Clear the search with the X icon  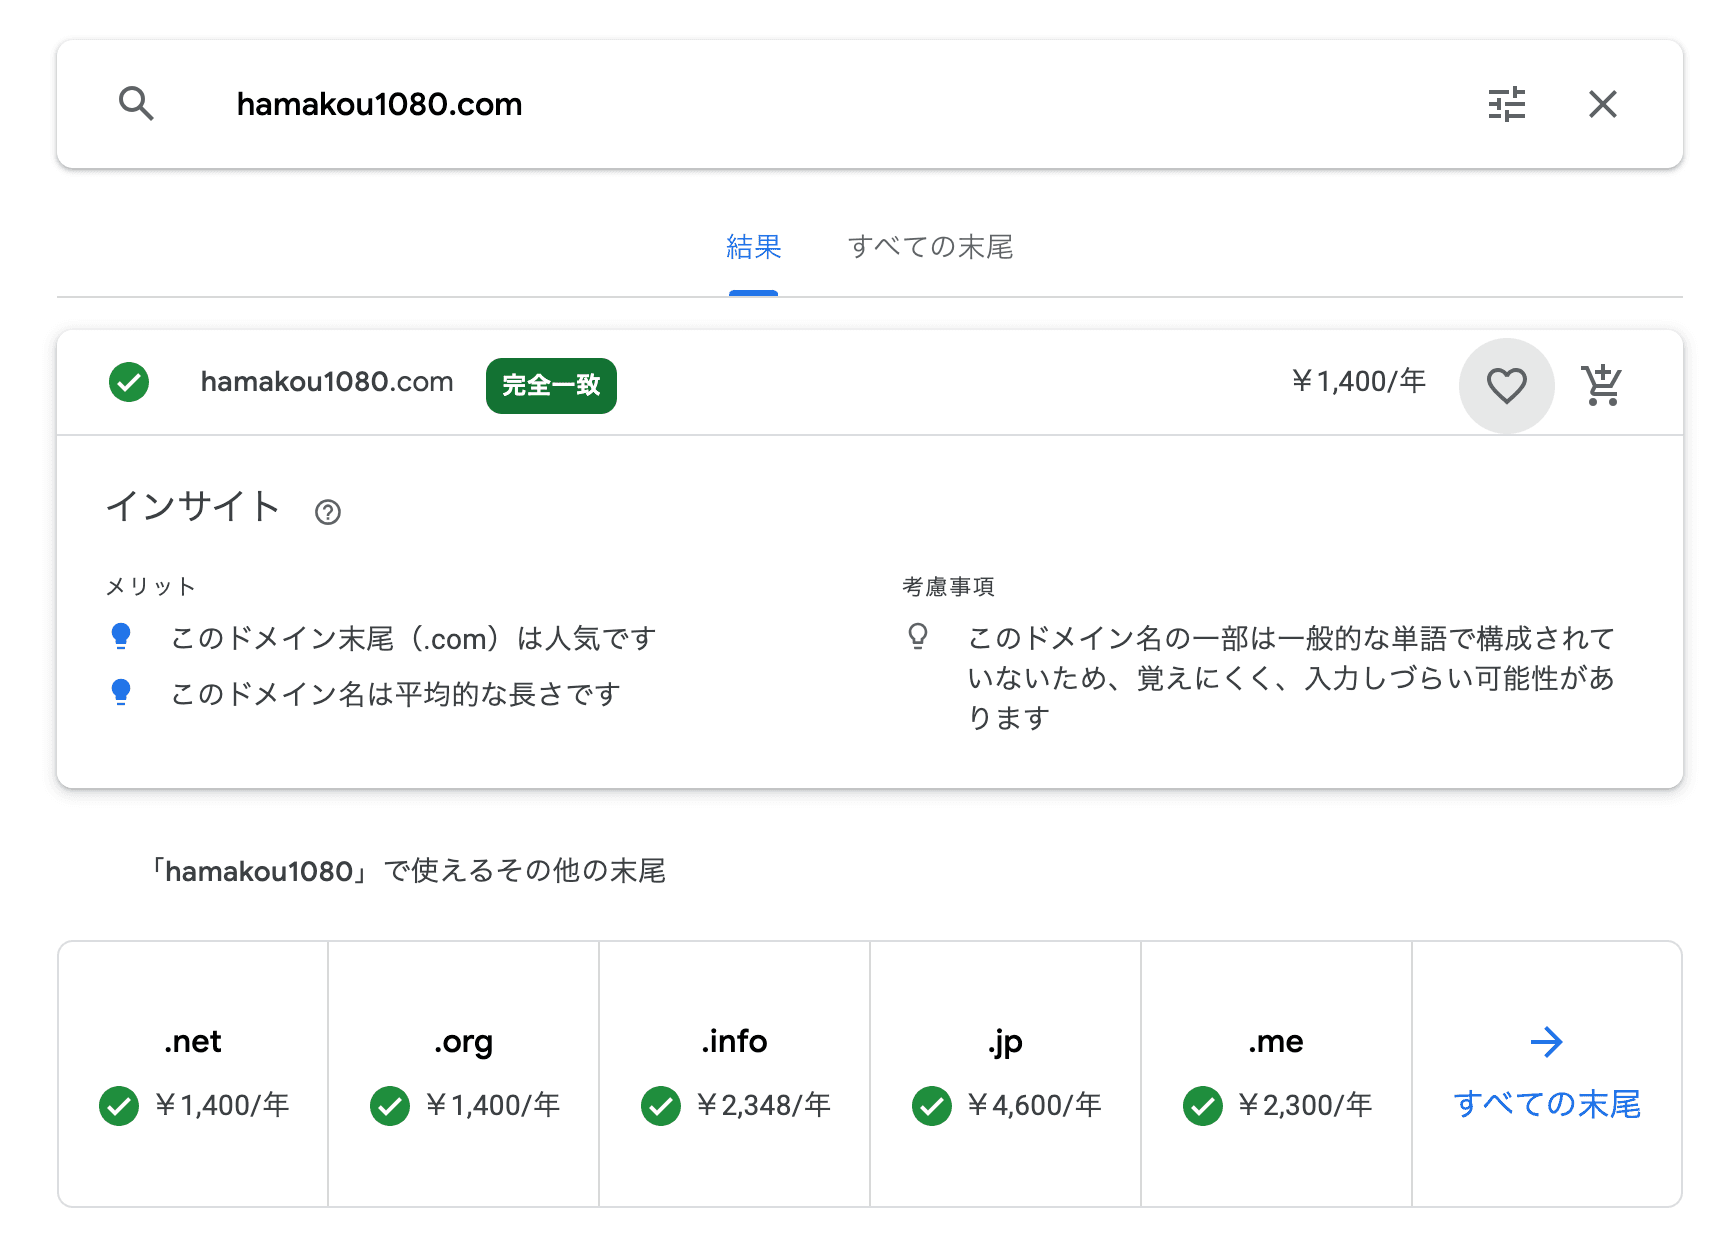[1602, 104]
